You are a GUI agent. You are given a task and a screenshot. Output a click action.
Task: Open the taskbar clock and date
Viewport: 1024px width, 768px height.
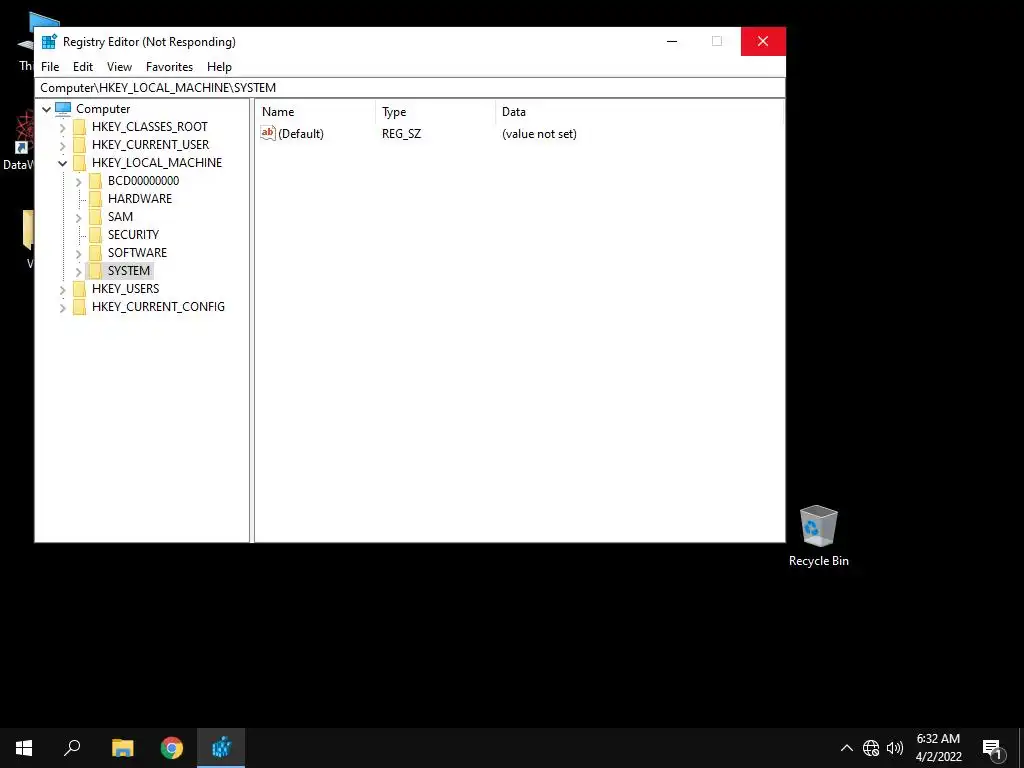pyautogui.click(x=938, y=748)
